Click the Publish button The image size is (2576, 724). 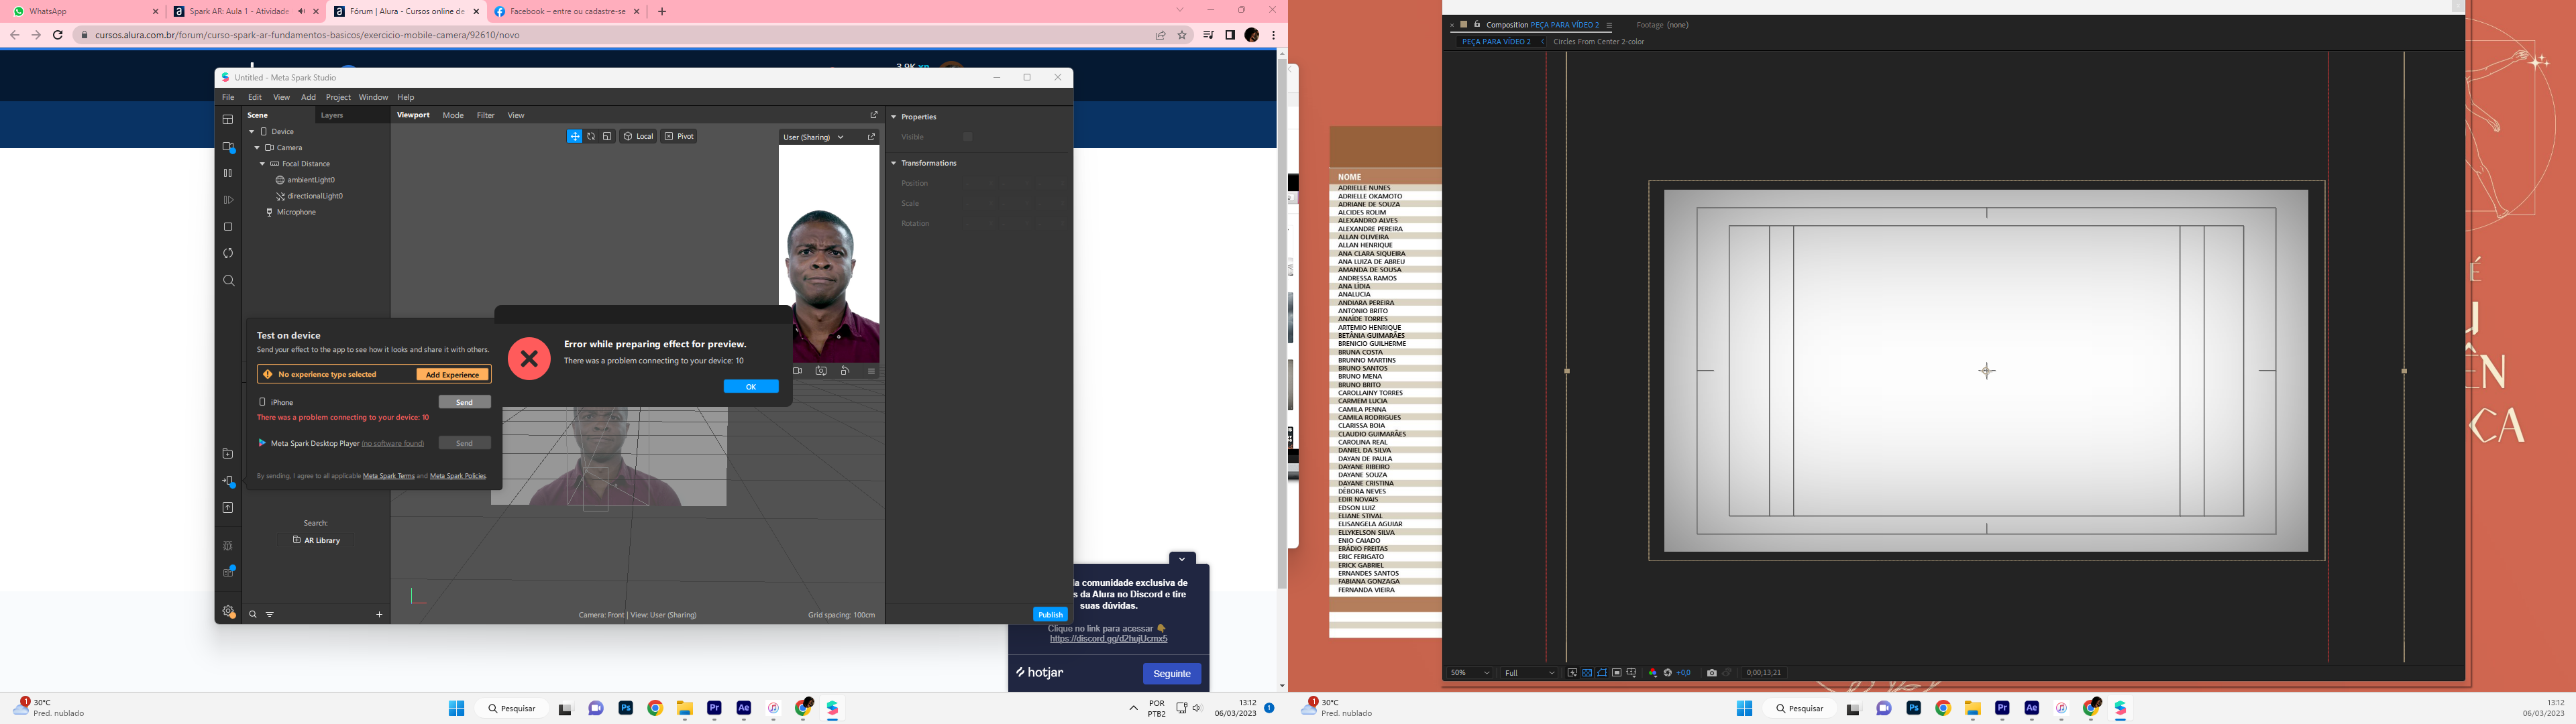[x=1050, y=615]
